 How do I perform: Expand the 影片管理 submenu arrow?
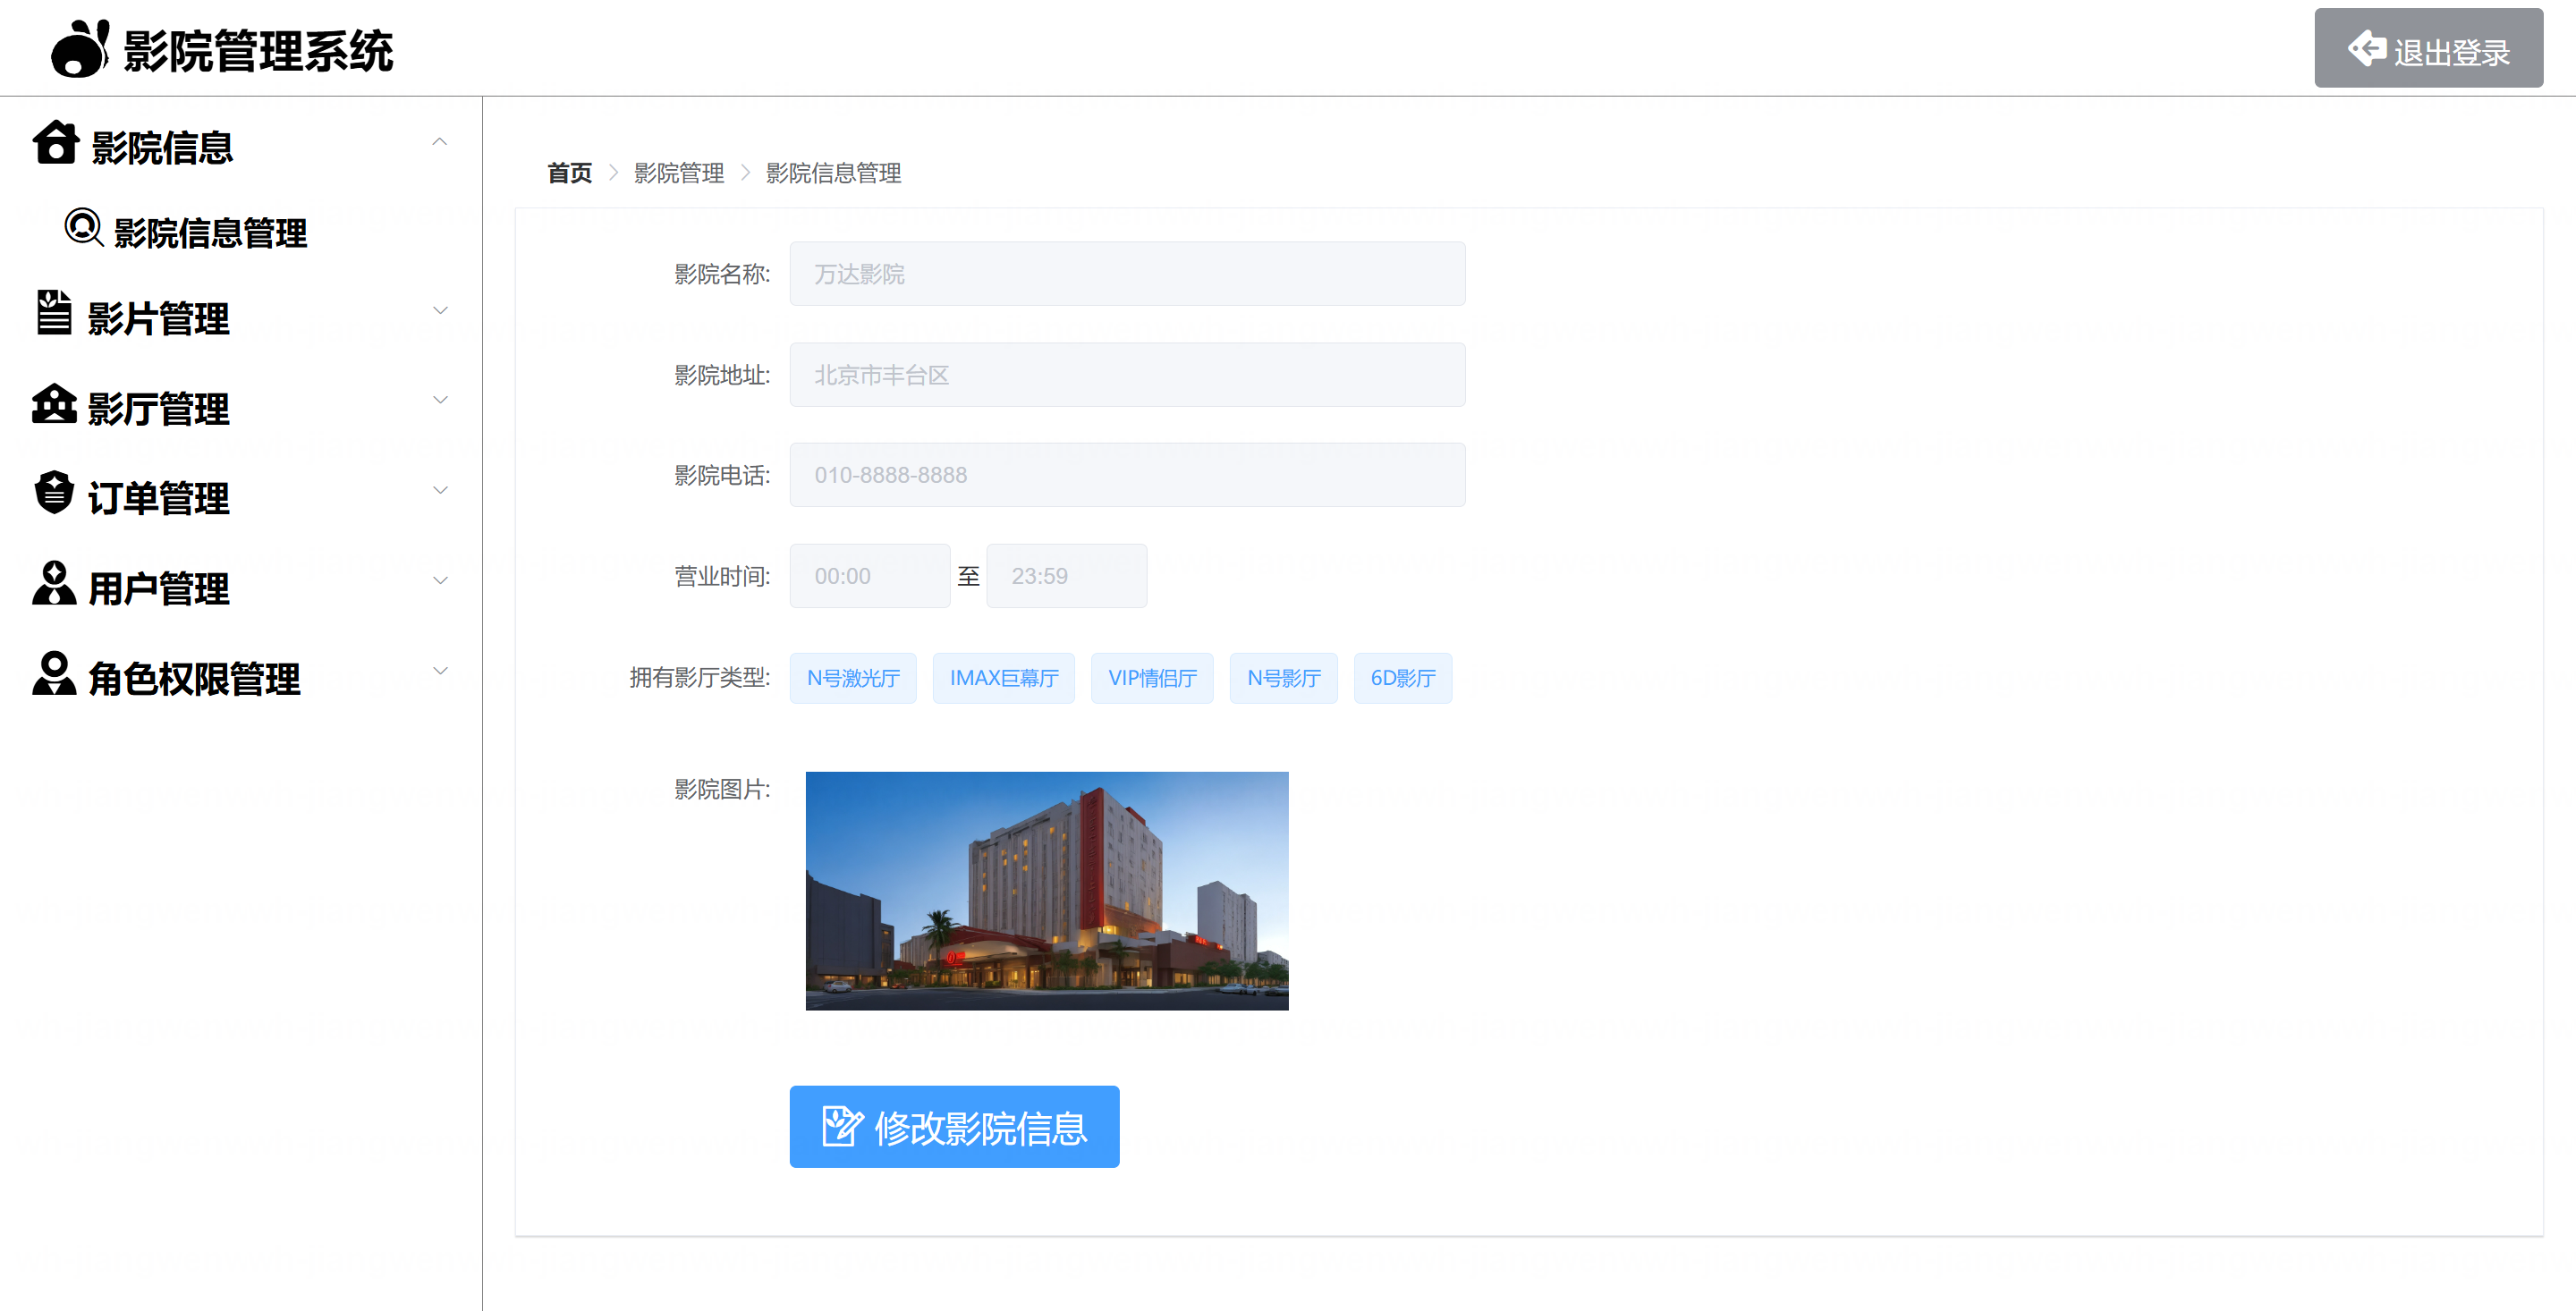(439, 311)
